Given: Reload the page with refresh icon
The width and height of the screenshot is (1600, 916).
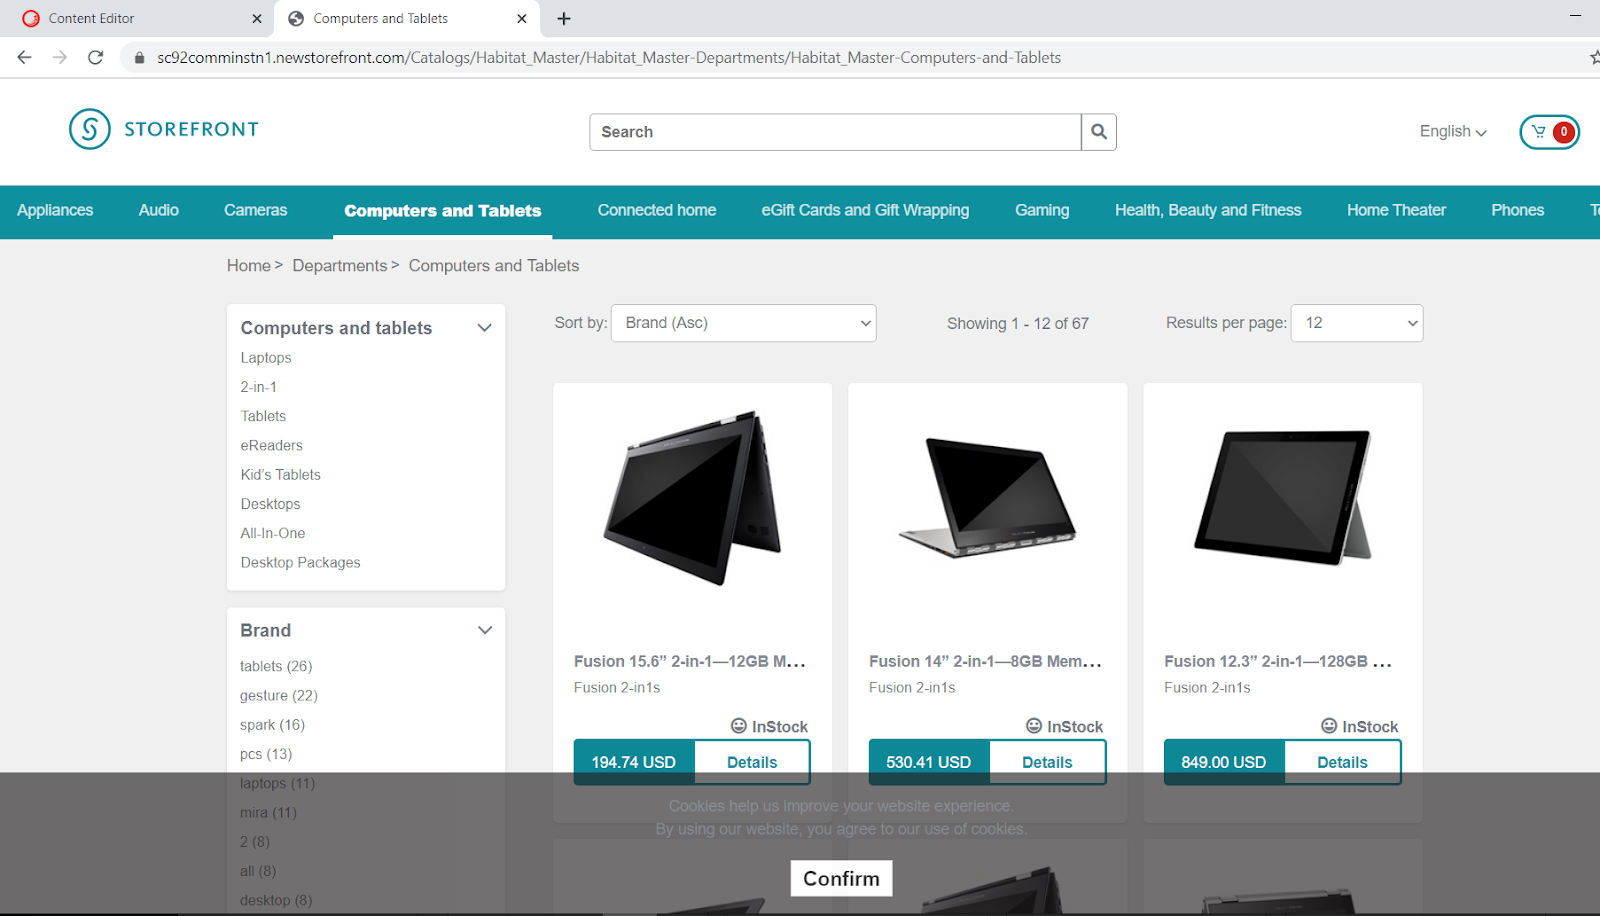Looking at the screenshot, I should pos(96,57).
